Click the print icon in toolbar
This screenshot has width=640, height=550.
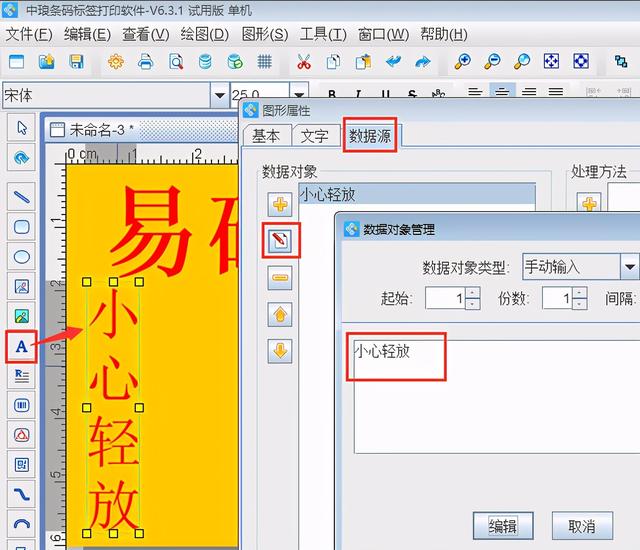coord(145,62)
